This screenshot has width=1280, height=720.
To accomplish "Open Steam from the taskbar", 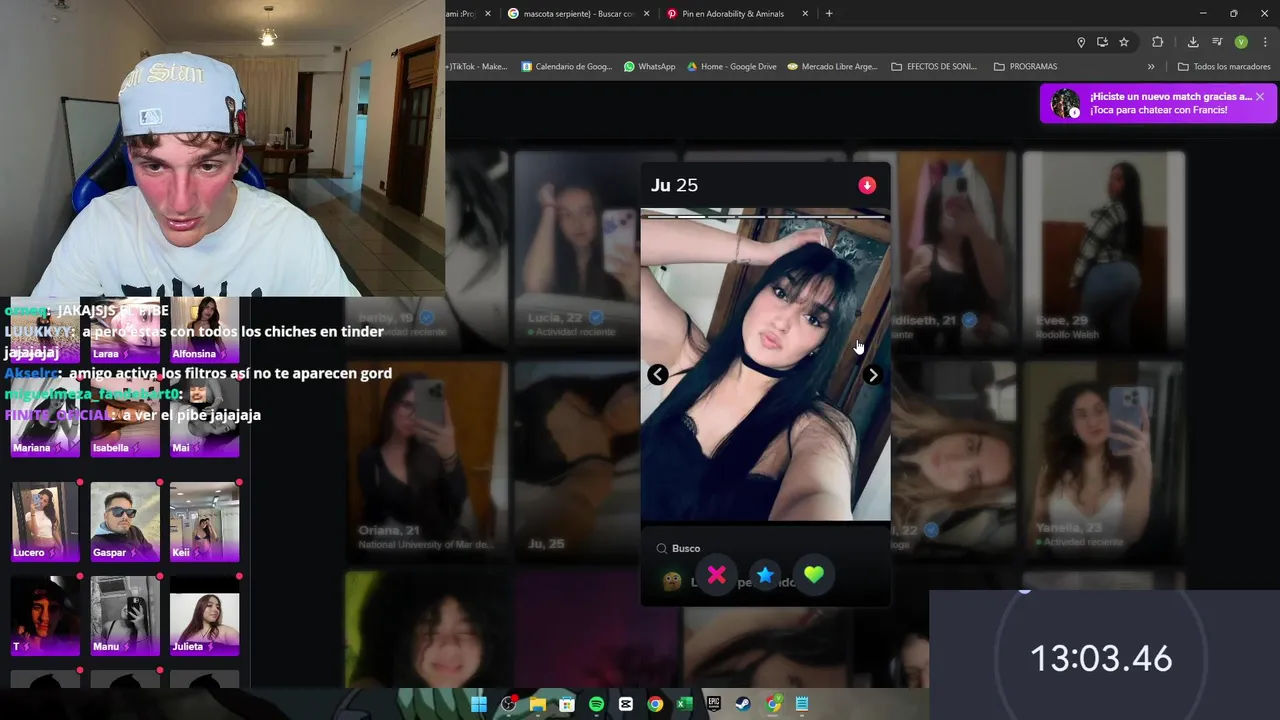I will tap(743, 704).
